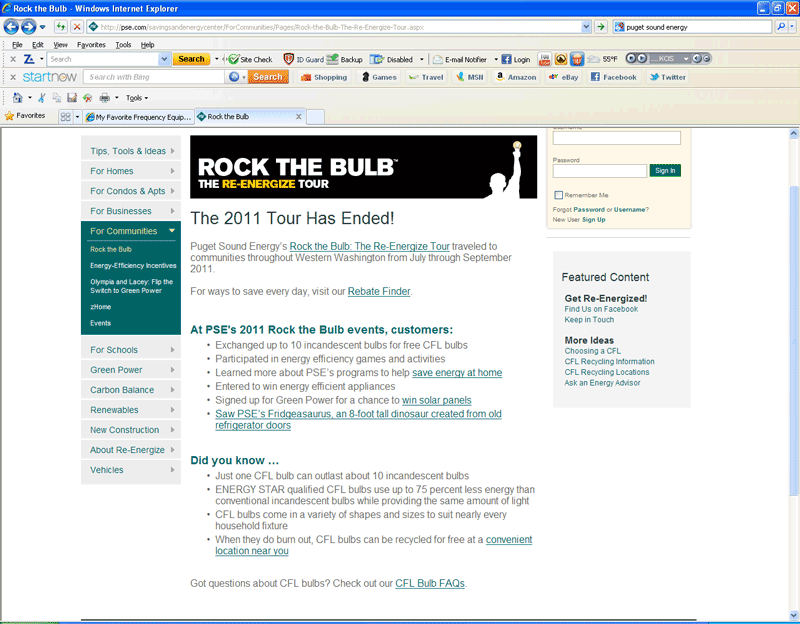Open Amazon shortcut in StartNow toolbar
This screenshot has height=624, width=800.
click(514, 77)
